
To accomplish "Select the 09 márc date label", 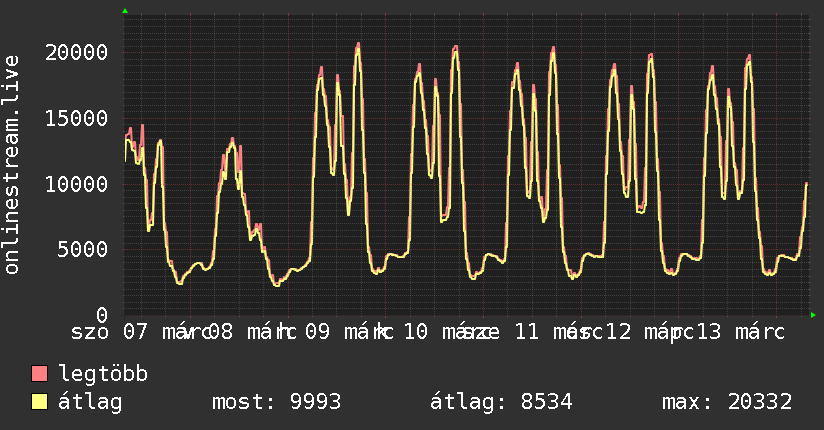I will point(348,331).
